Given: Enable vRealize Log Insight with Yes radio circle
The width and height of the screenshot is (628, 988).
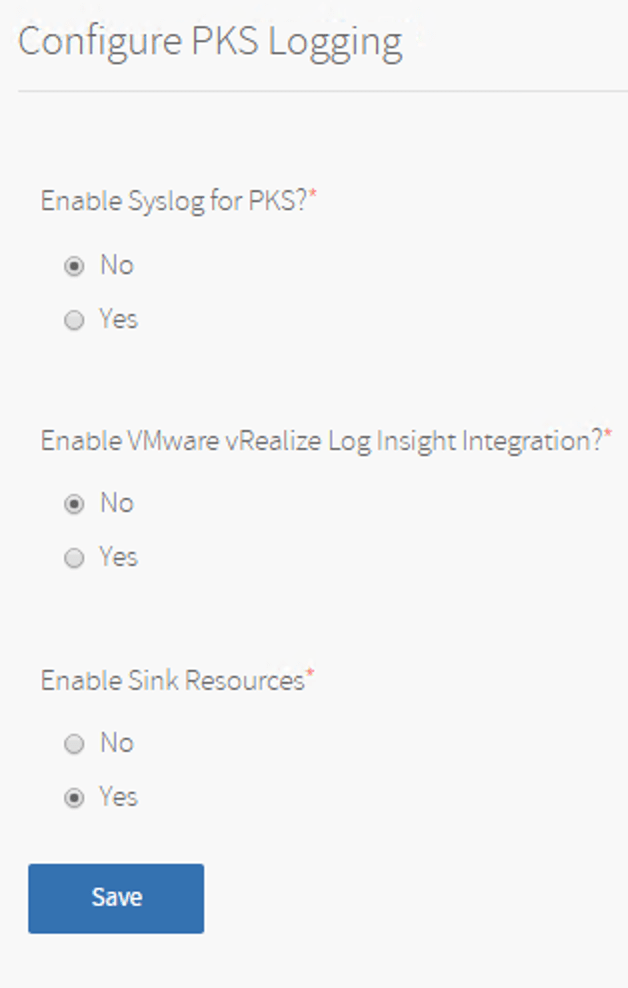Looking at the screenshot, I should [x=74, y=558].
